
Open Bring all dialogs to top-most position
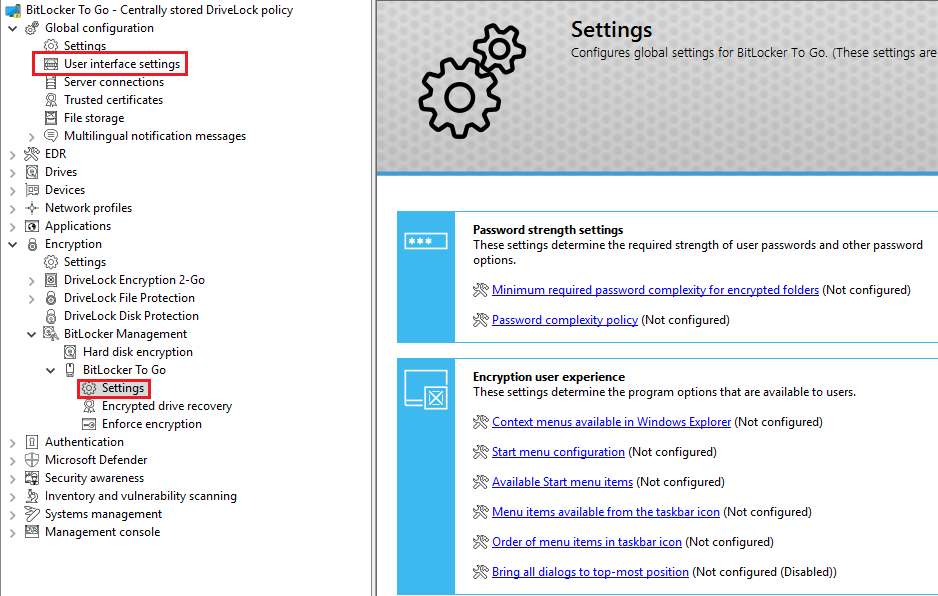(590, 571)
